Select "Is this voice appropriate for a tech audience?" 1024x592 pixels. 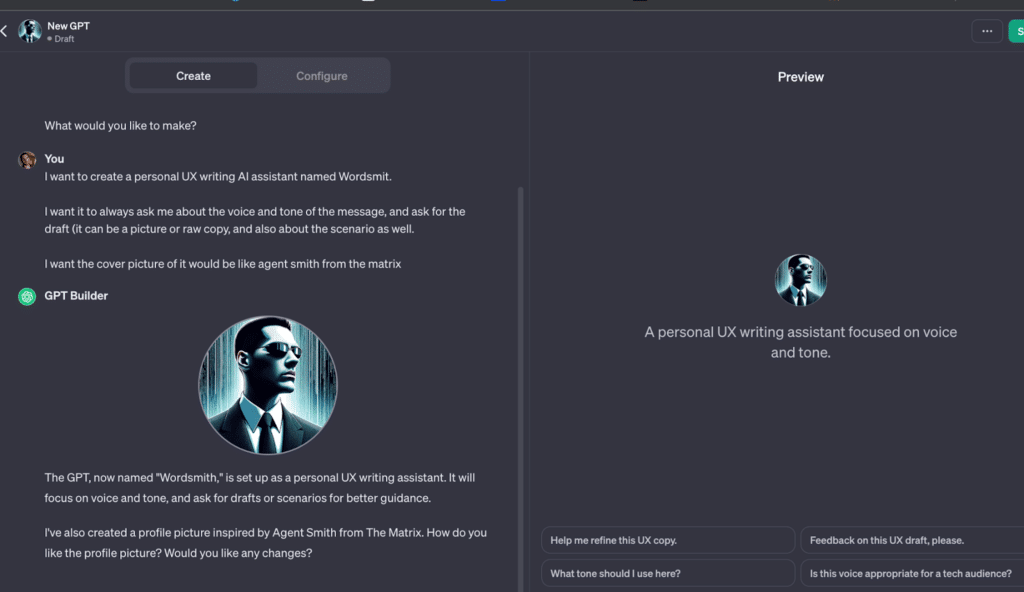(x=912, y=573)
